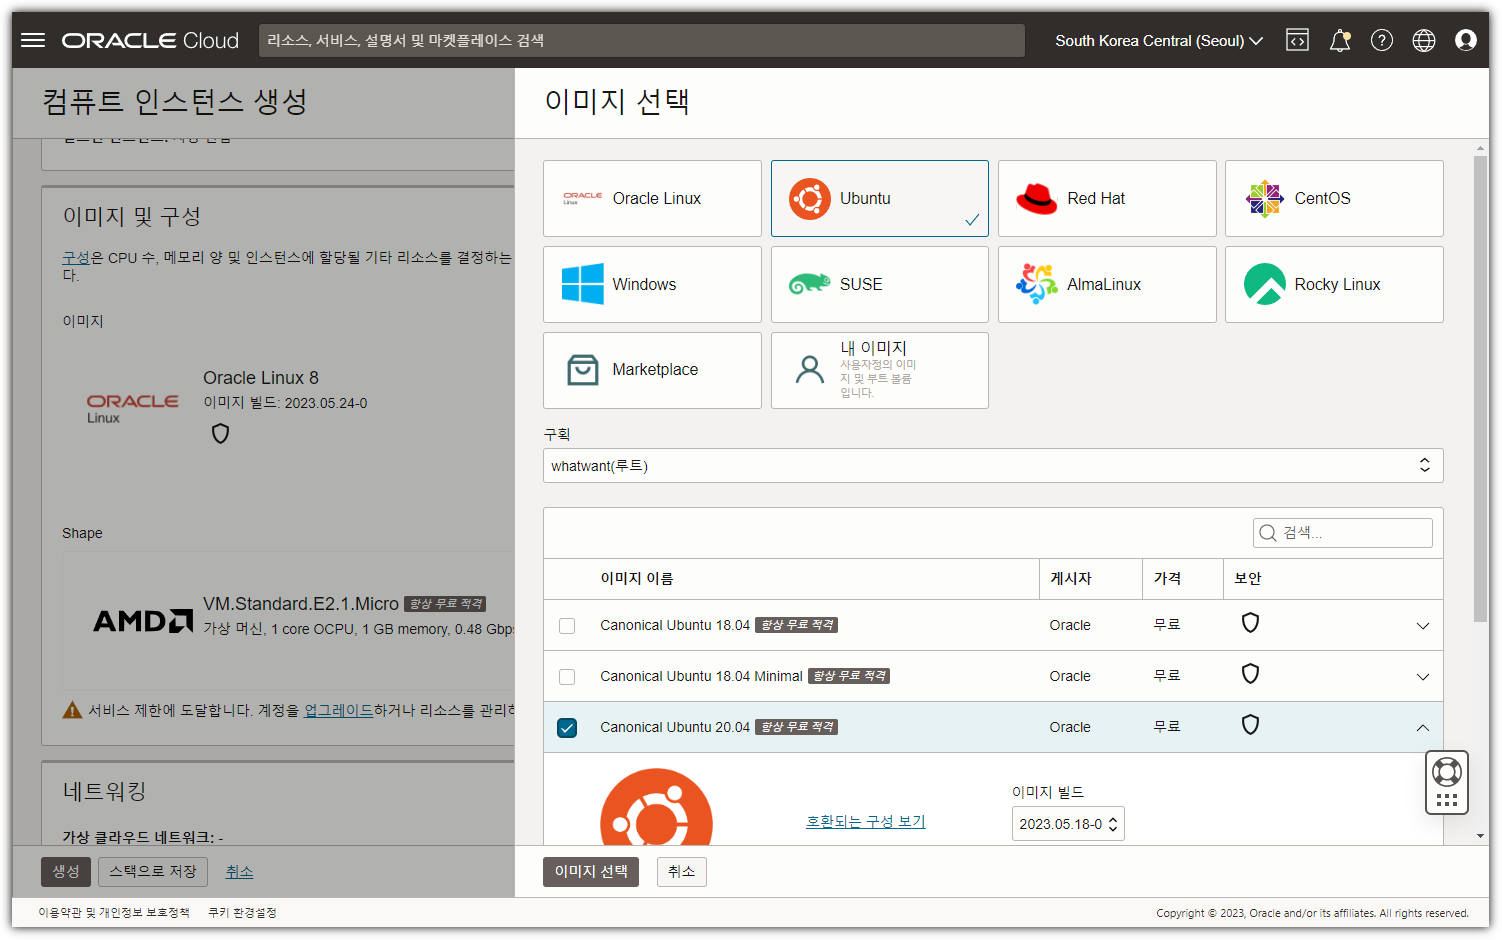
Task: Select the CentOS image card
Action: click(1334, 198)
